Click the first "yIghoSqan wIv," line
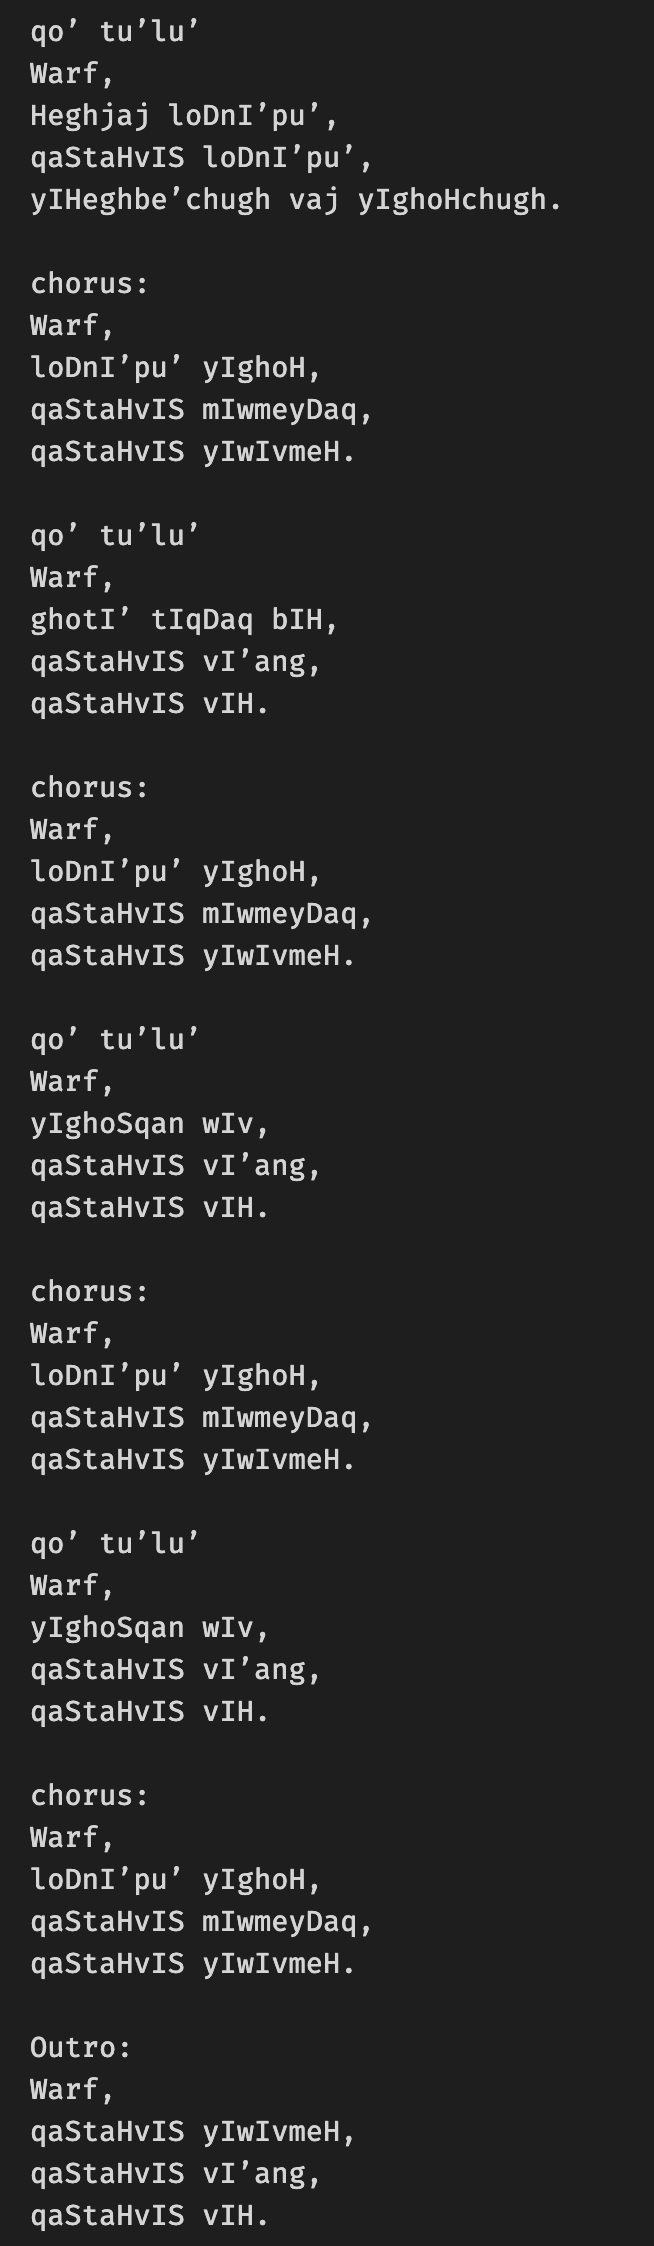 click(150, 1124)
